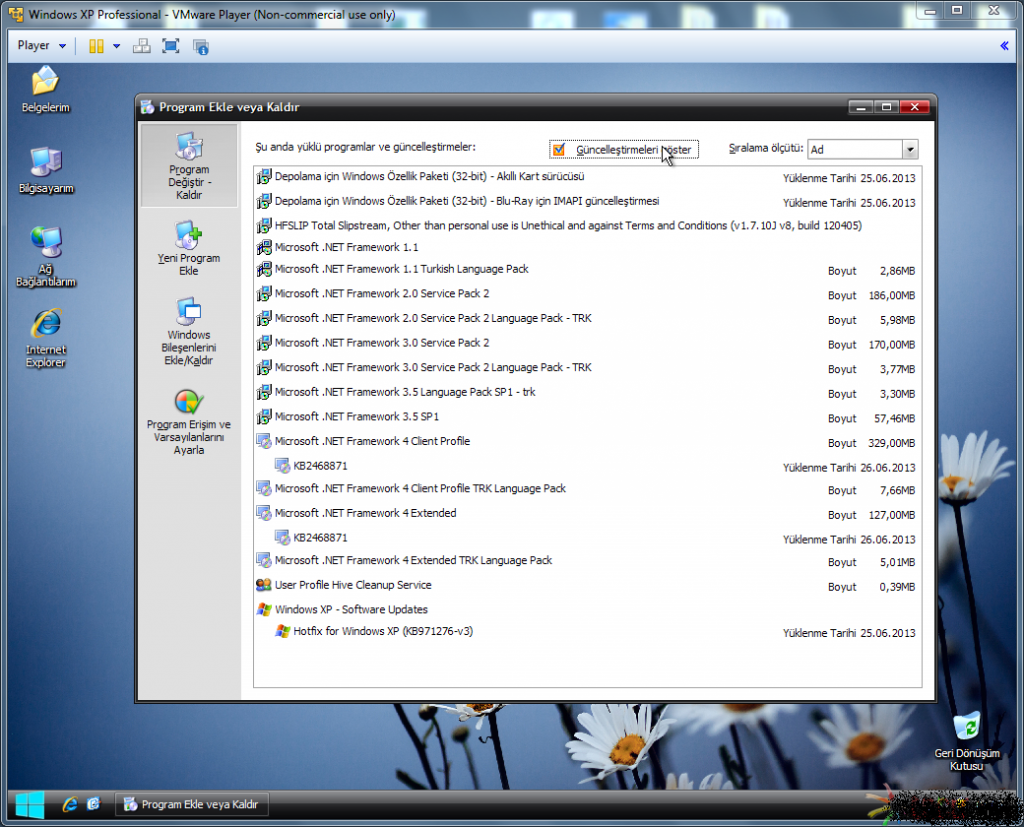1024x827 pixels.
Task: Choose Yeni Program Ekle in sidebar
Action: pyautogui.click(x=189, y=248)
